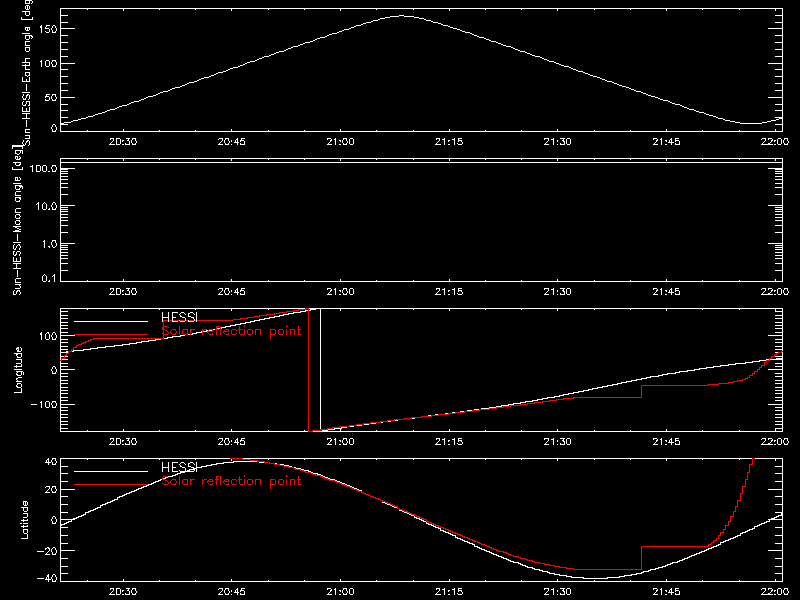Click 21:00 time label under Earth angle plot
The height and width of the screenshot is (600, 800).
tap(340, 142)
